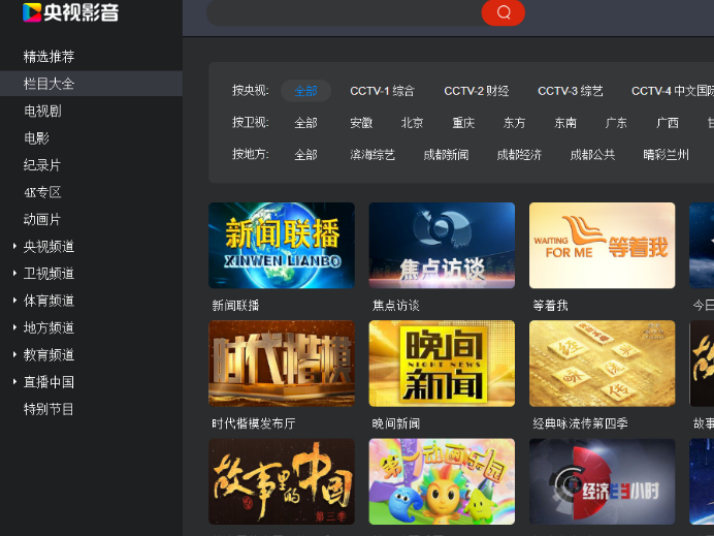
Task: Expand 教育频道 triangle arrow
Action: (15, 355)
